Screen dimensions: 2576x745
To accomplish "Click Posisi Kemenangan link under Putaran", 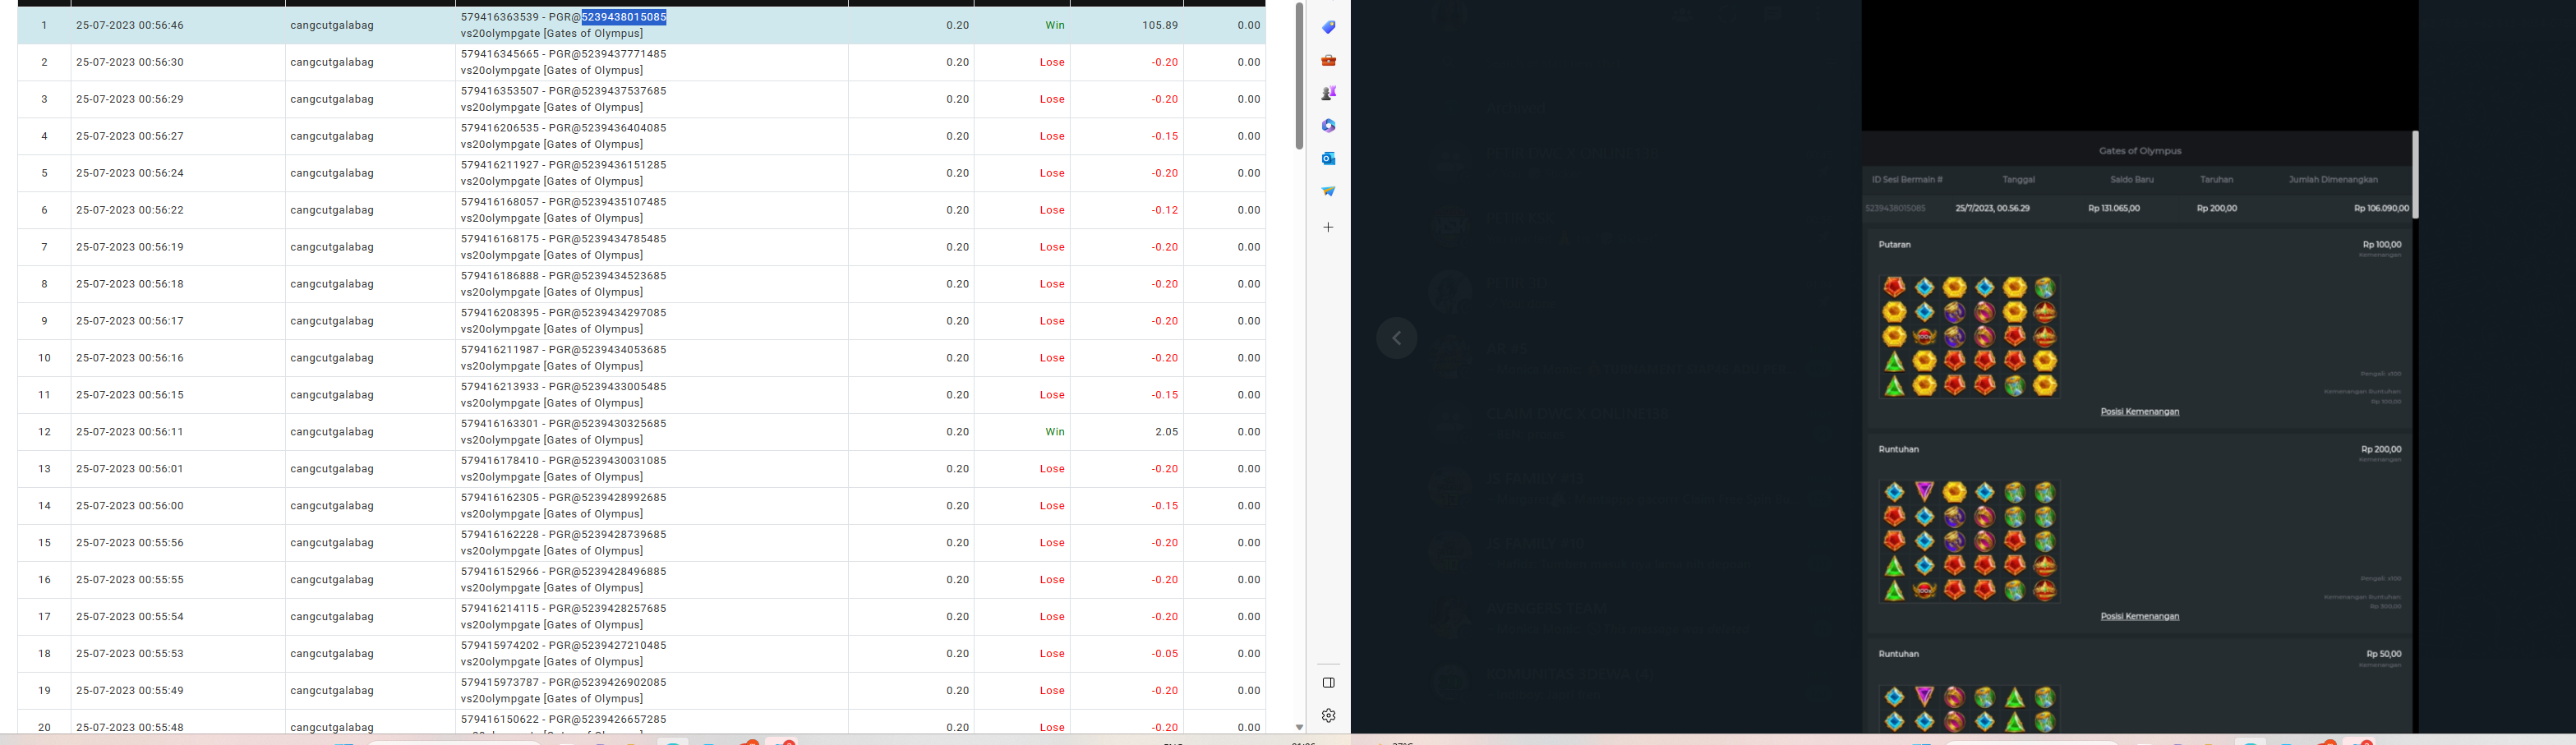I will coord(2139,412).
